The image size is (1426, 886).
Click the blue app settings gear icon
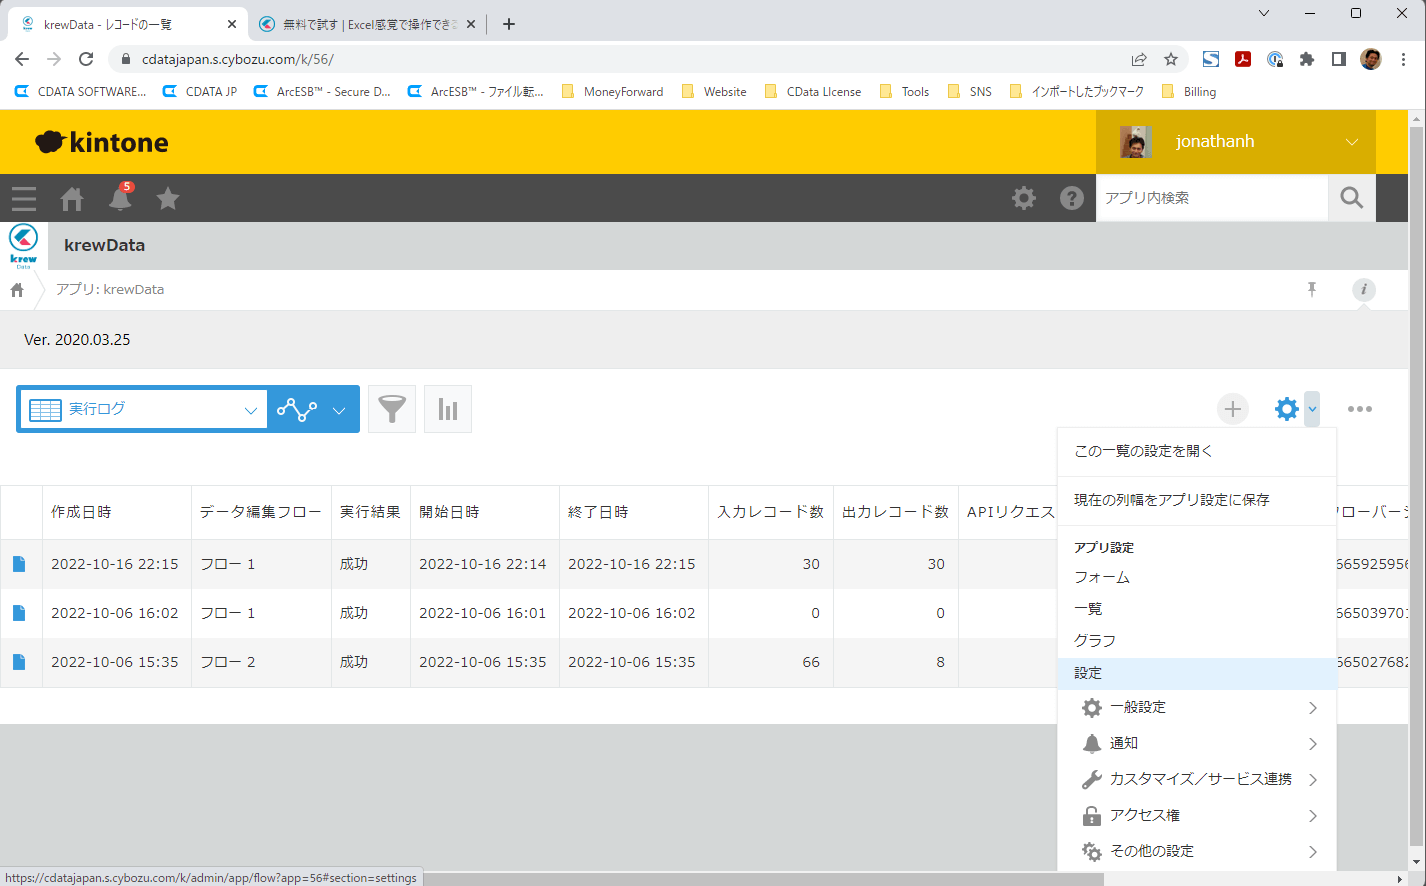click(x=1286, y=409)
